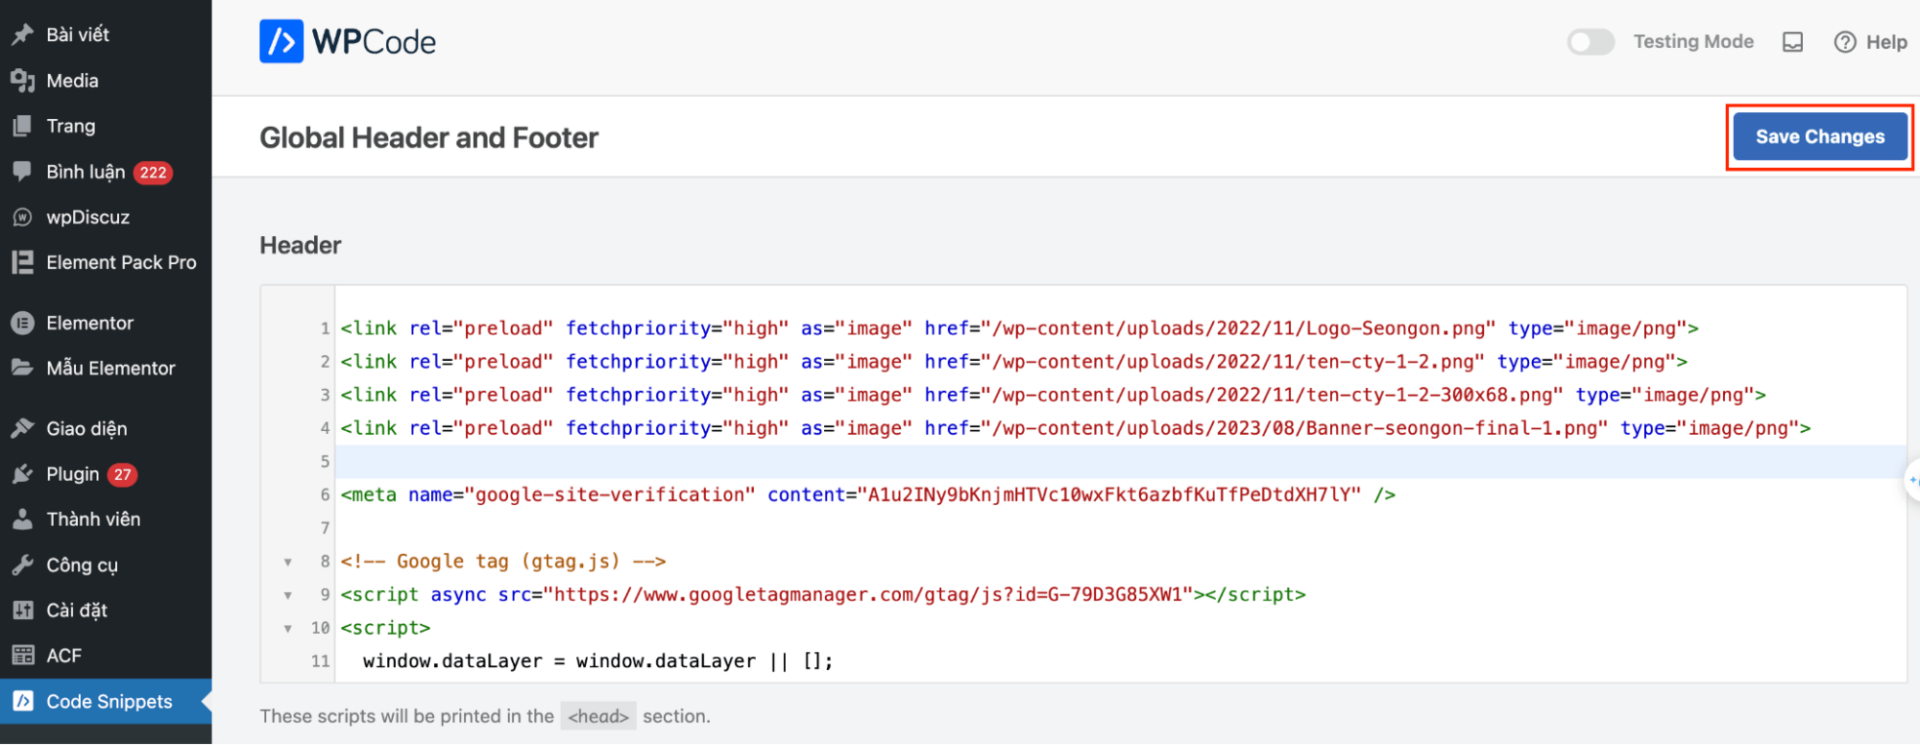Click the Testing Mode label
The height and width of the screenshot is (745, 1920).
1693,42
